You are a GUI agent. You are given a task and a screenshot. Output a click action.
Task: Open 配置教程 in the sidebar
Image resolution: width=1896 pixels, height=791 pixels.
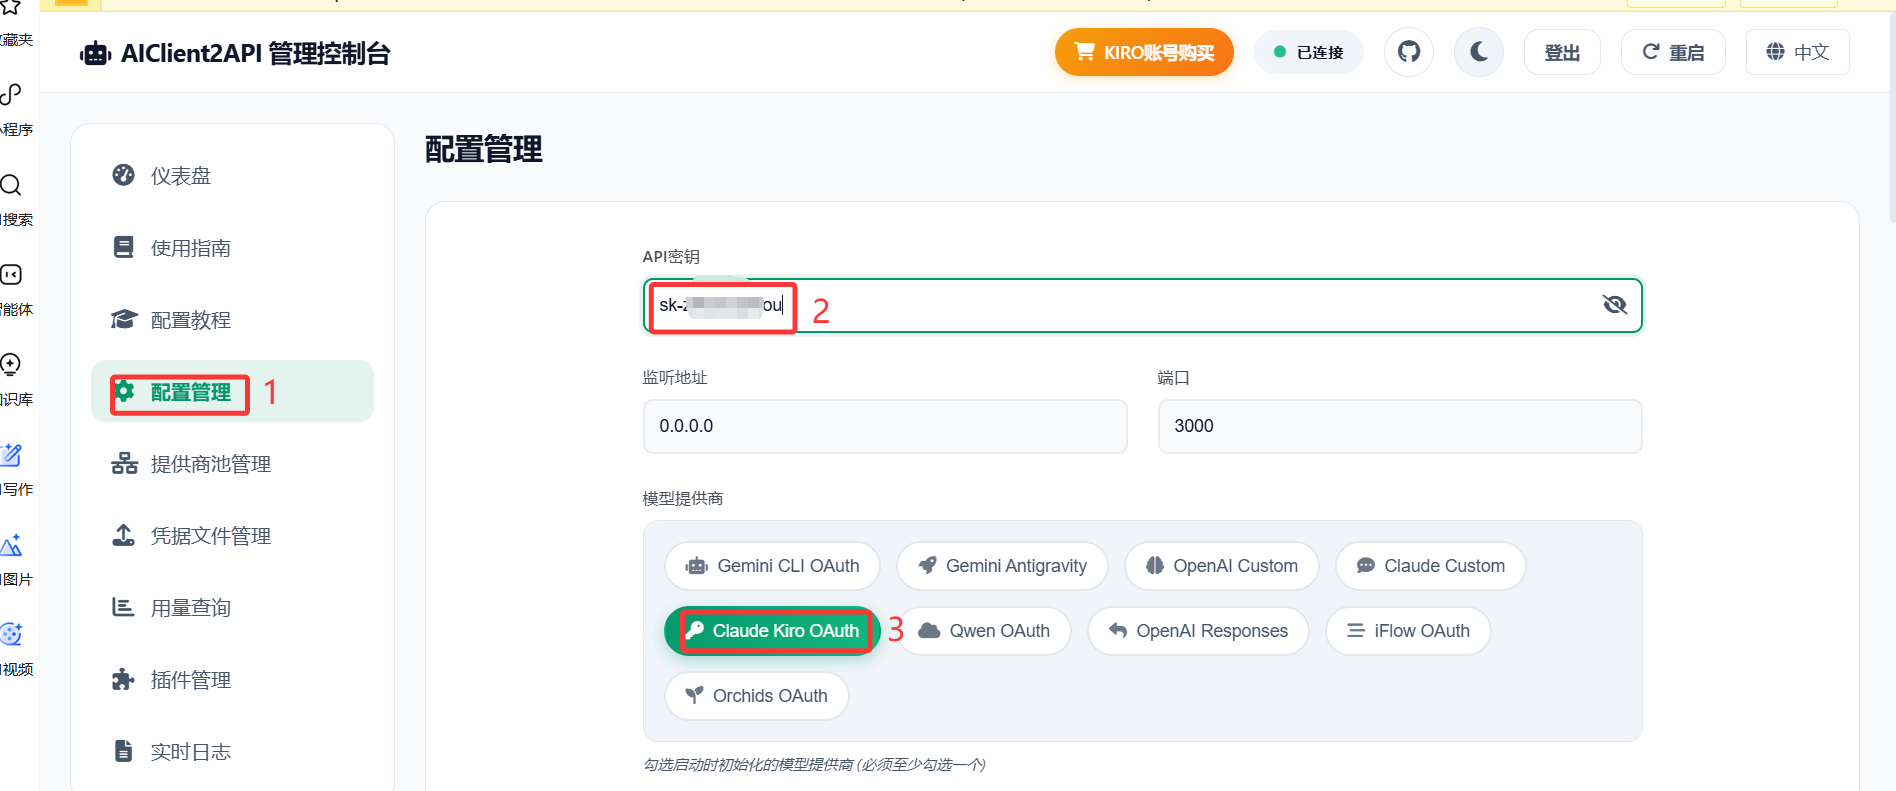[232, 320]
